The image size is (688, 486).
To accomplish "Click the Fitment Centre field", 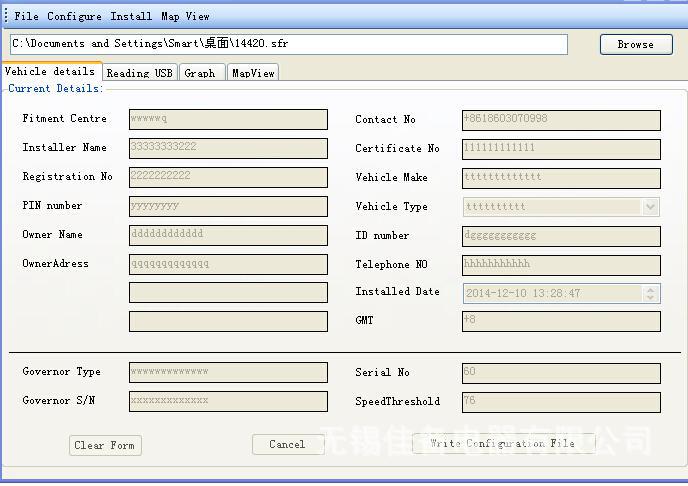I will [228, 119].
